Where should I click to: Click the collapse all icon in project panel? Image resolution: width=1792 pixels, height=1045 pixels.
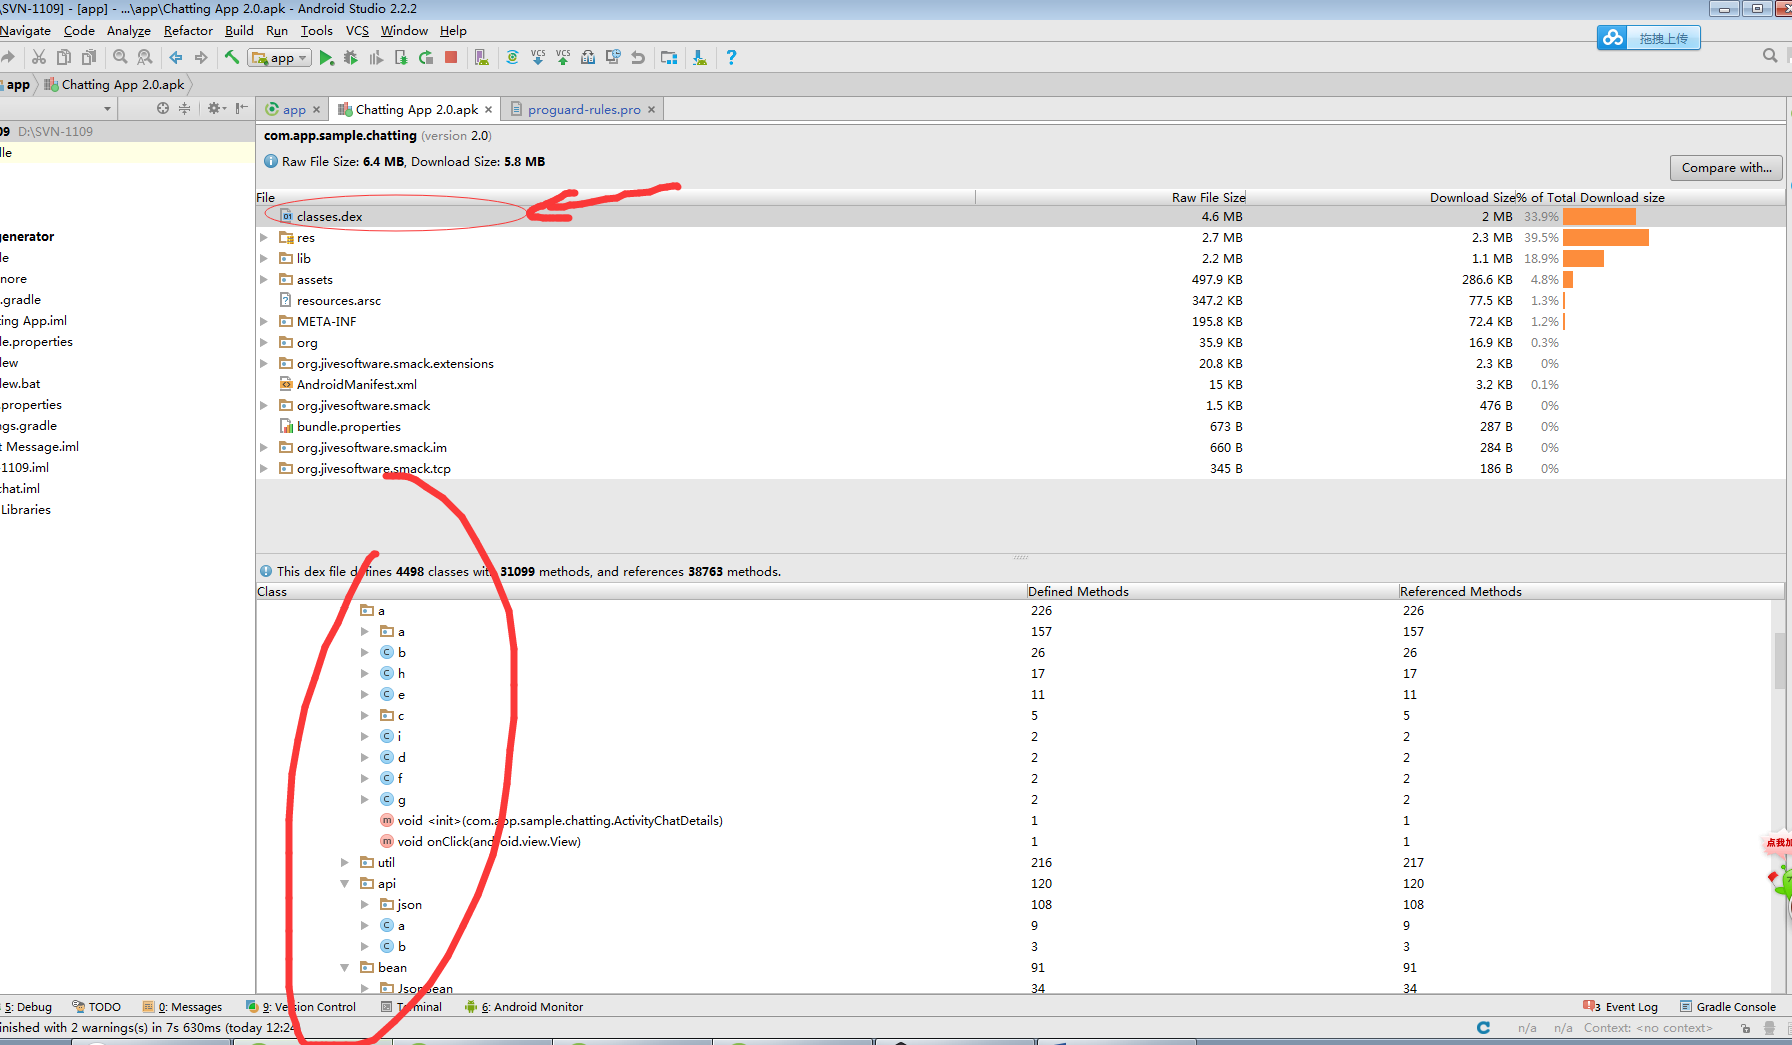(184, 108)
